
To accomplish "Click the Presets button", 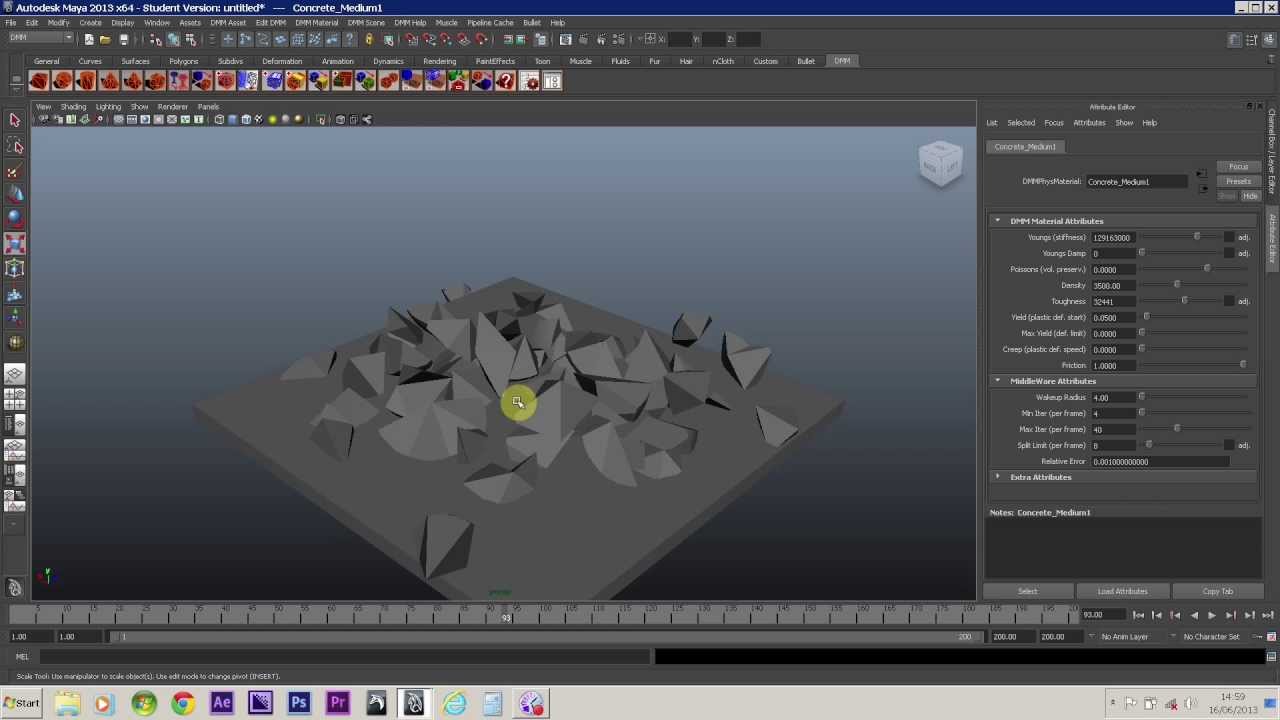I will point(1238,182).
